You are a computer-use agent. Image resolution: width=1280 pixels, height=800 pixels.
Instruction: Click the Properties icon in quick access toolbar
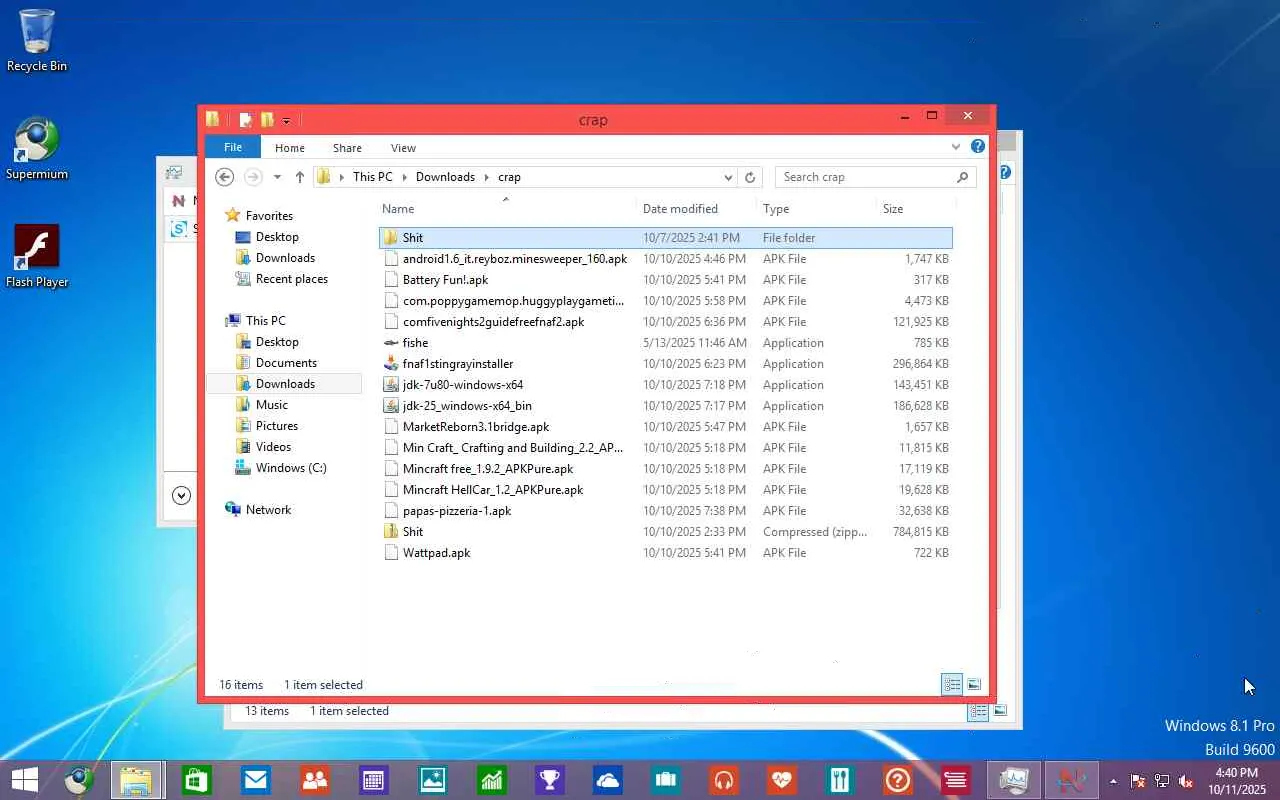[x=245, y=120]
